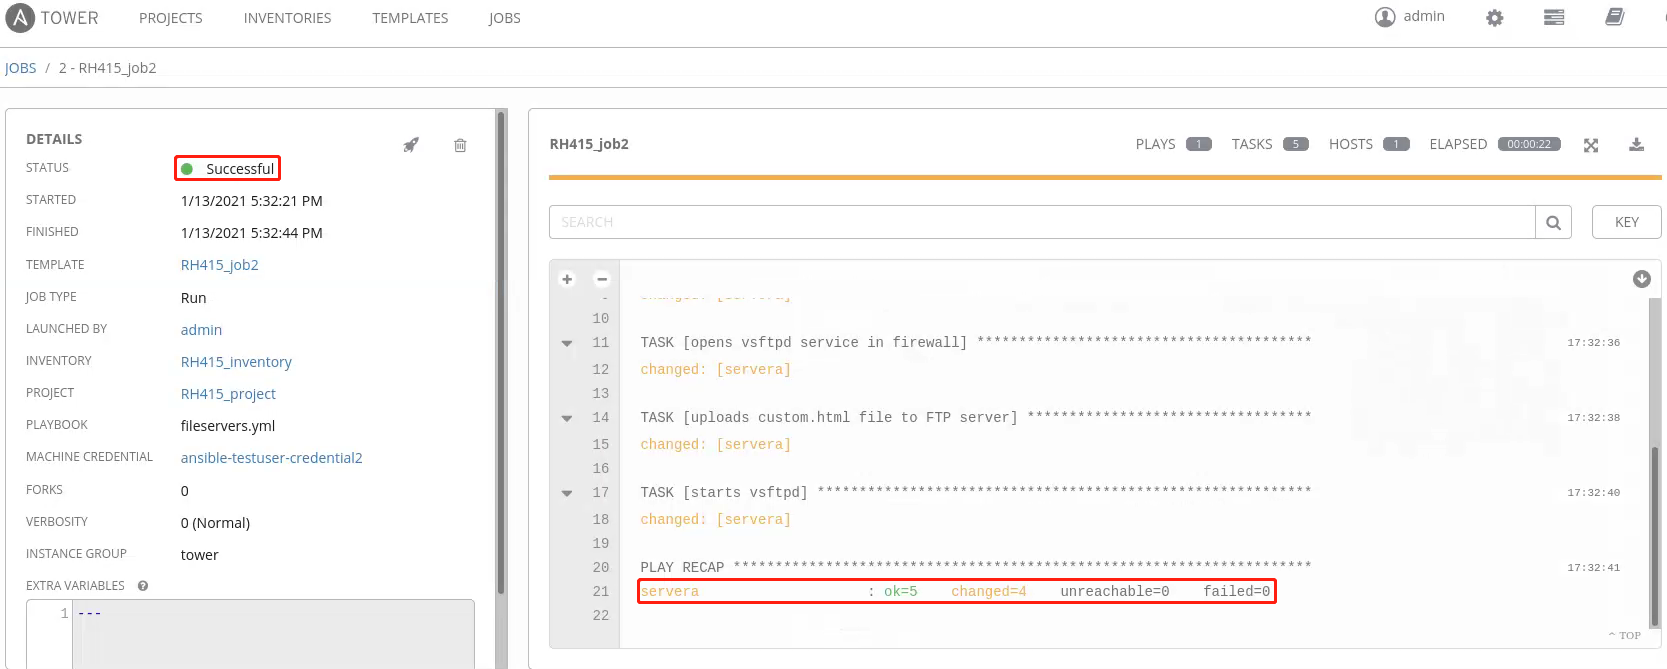
Task: Go to the Inventories menu
Action: click(287, 18)
